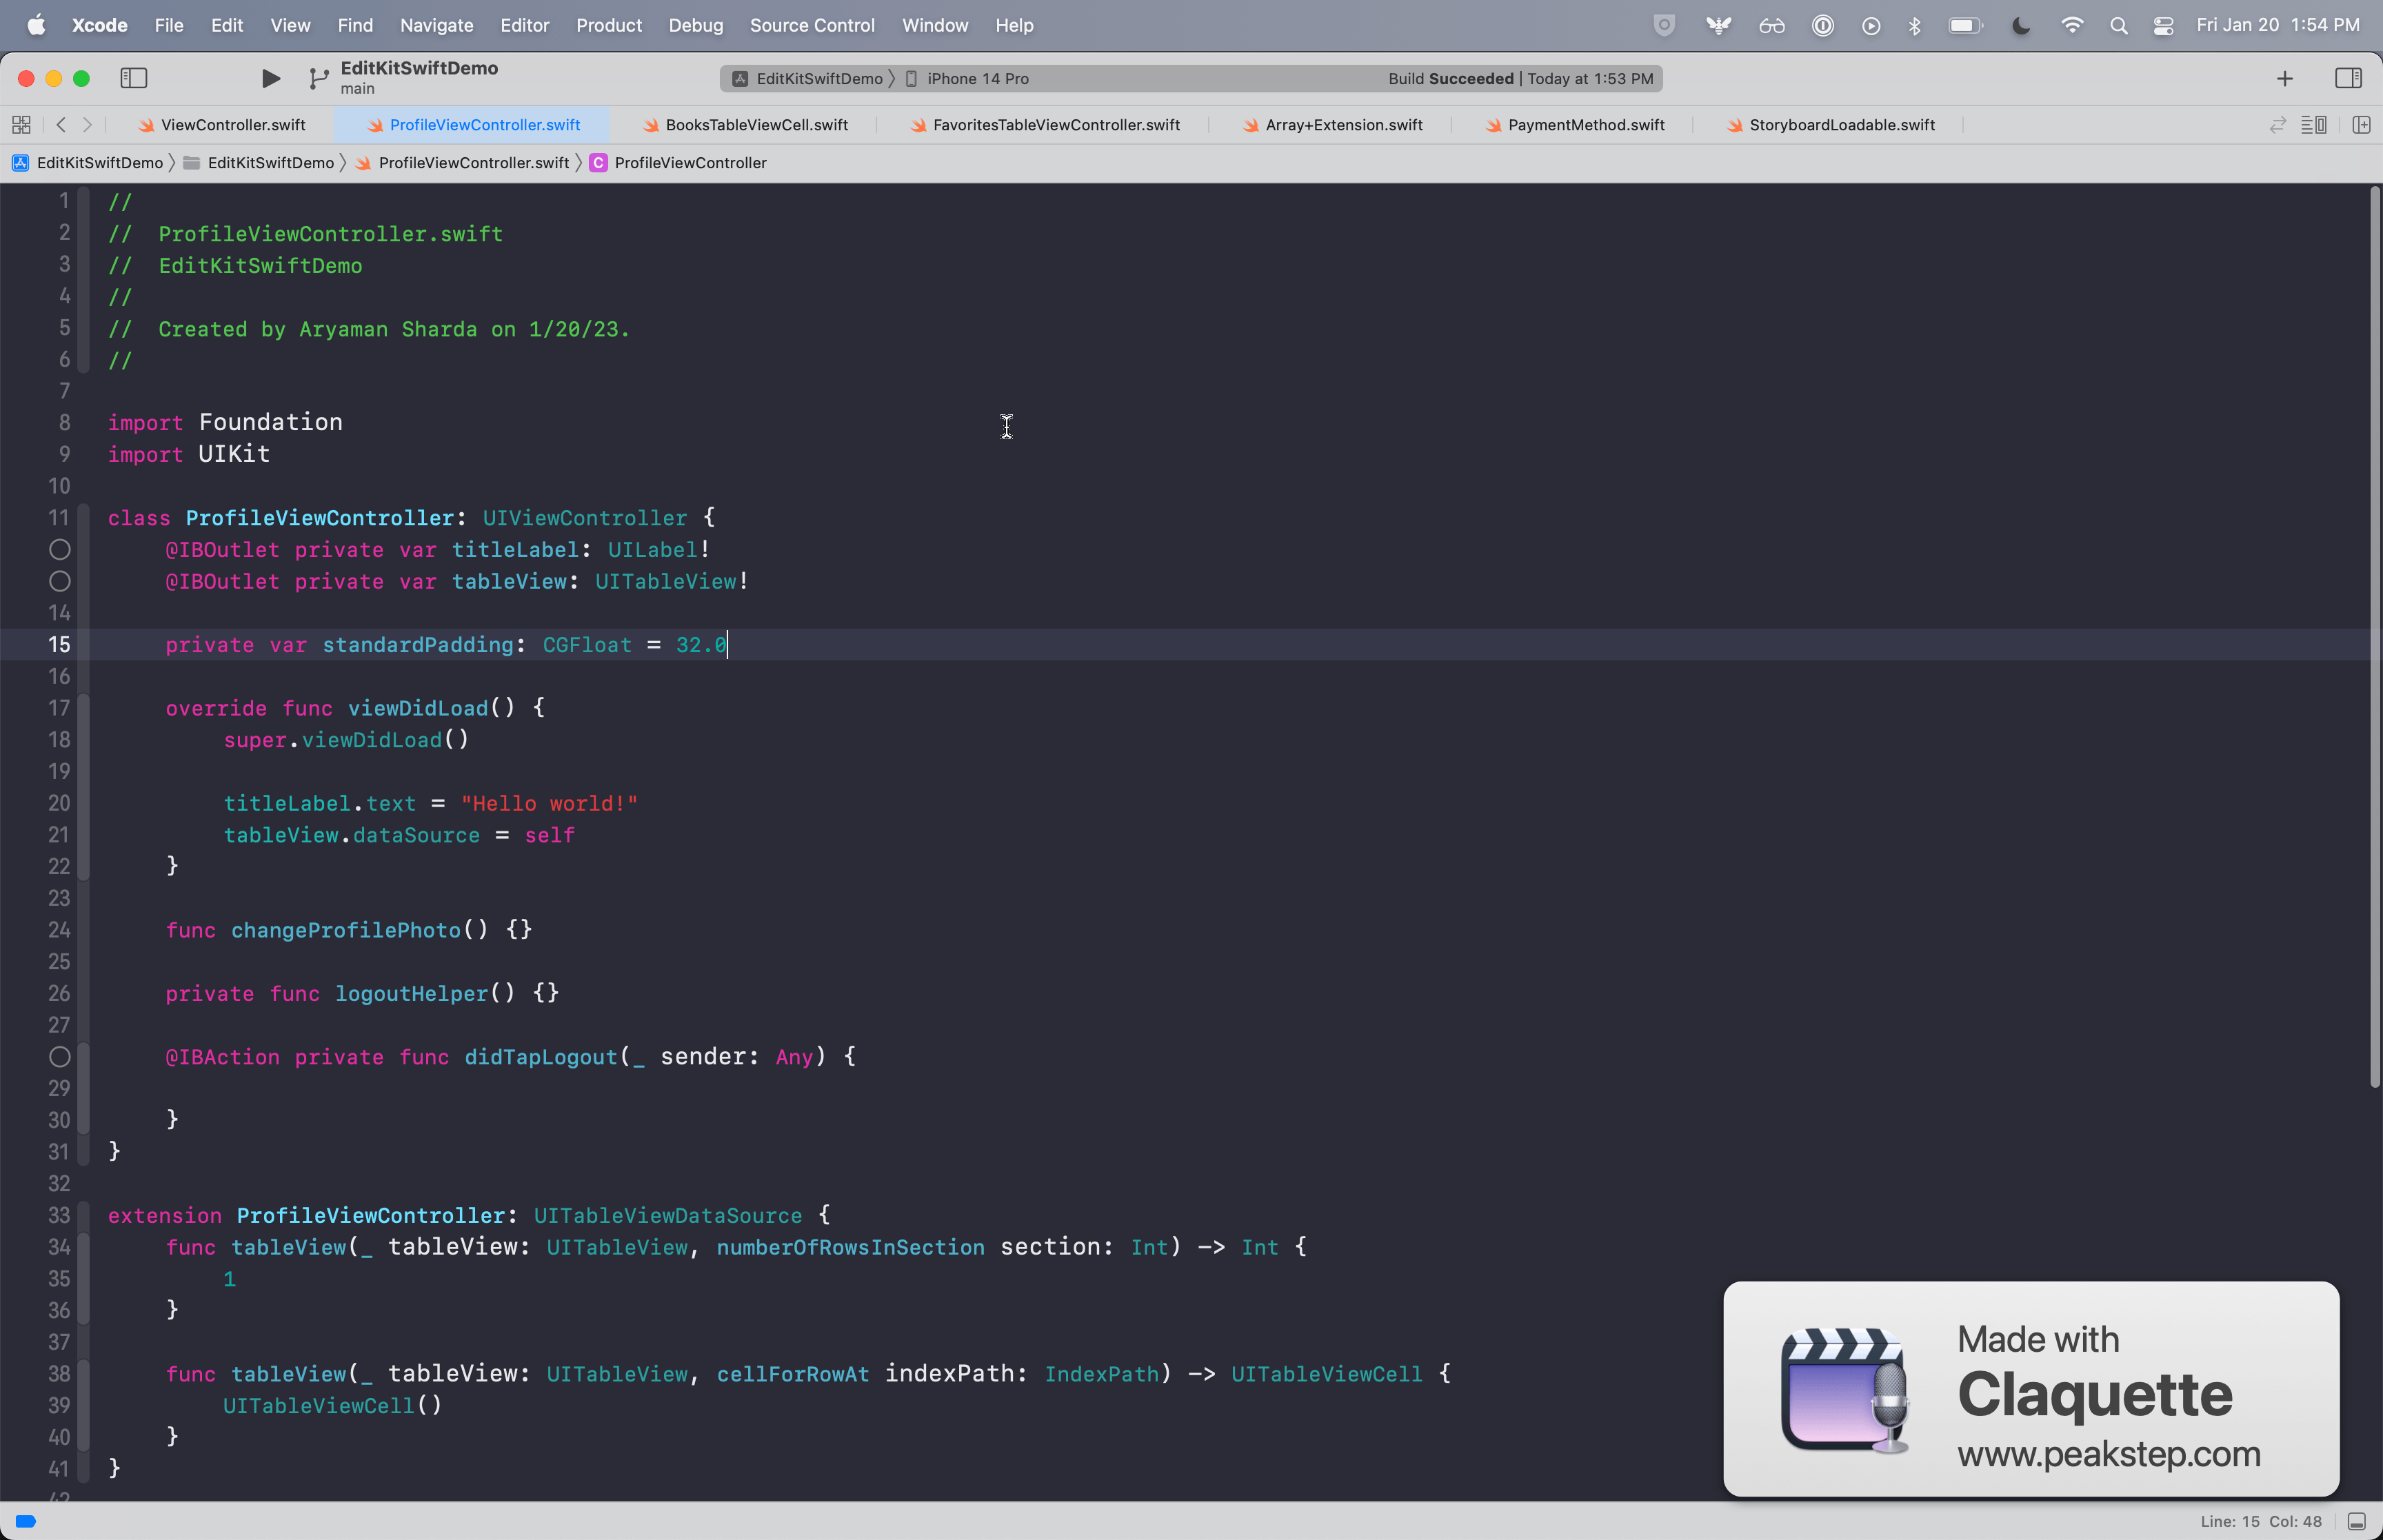Click the battery status icon
The image size is (2383, 1540).
1966,26
